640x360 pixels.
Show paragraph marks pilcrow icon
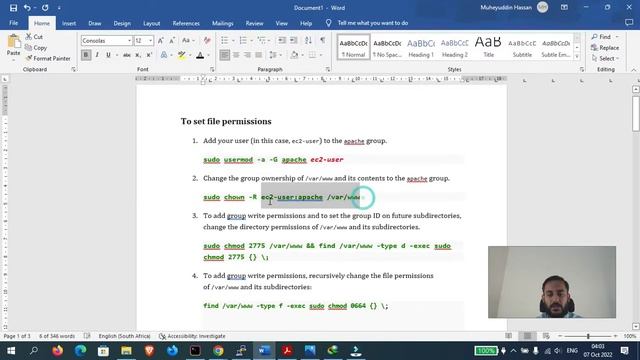[x=322, y=40]
